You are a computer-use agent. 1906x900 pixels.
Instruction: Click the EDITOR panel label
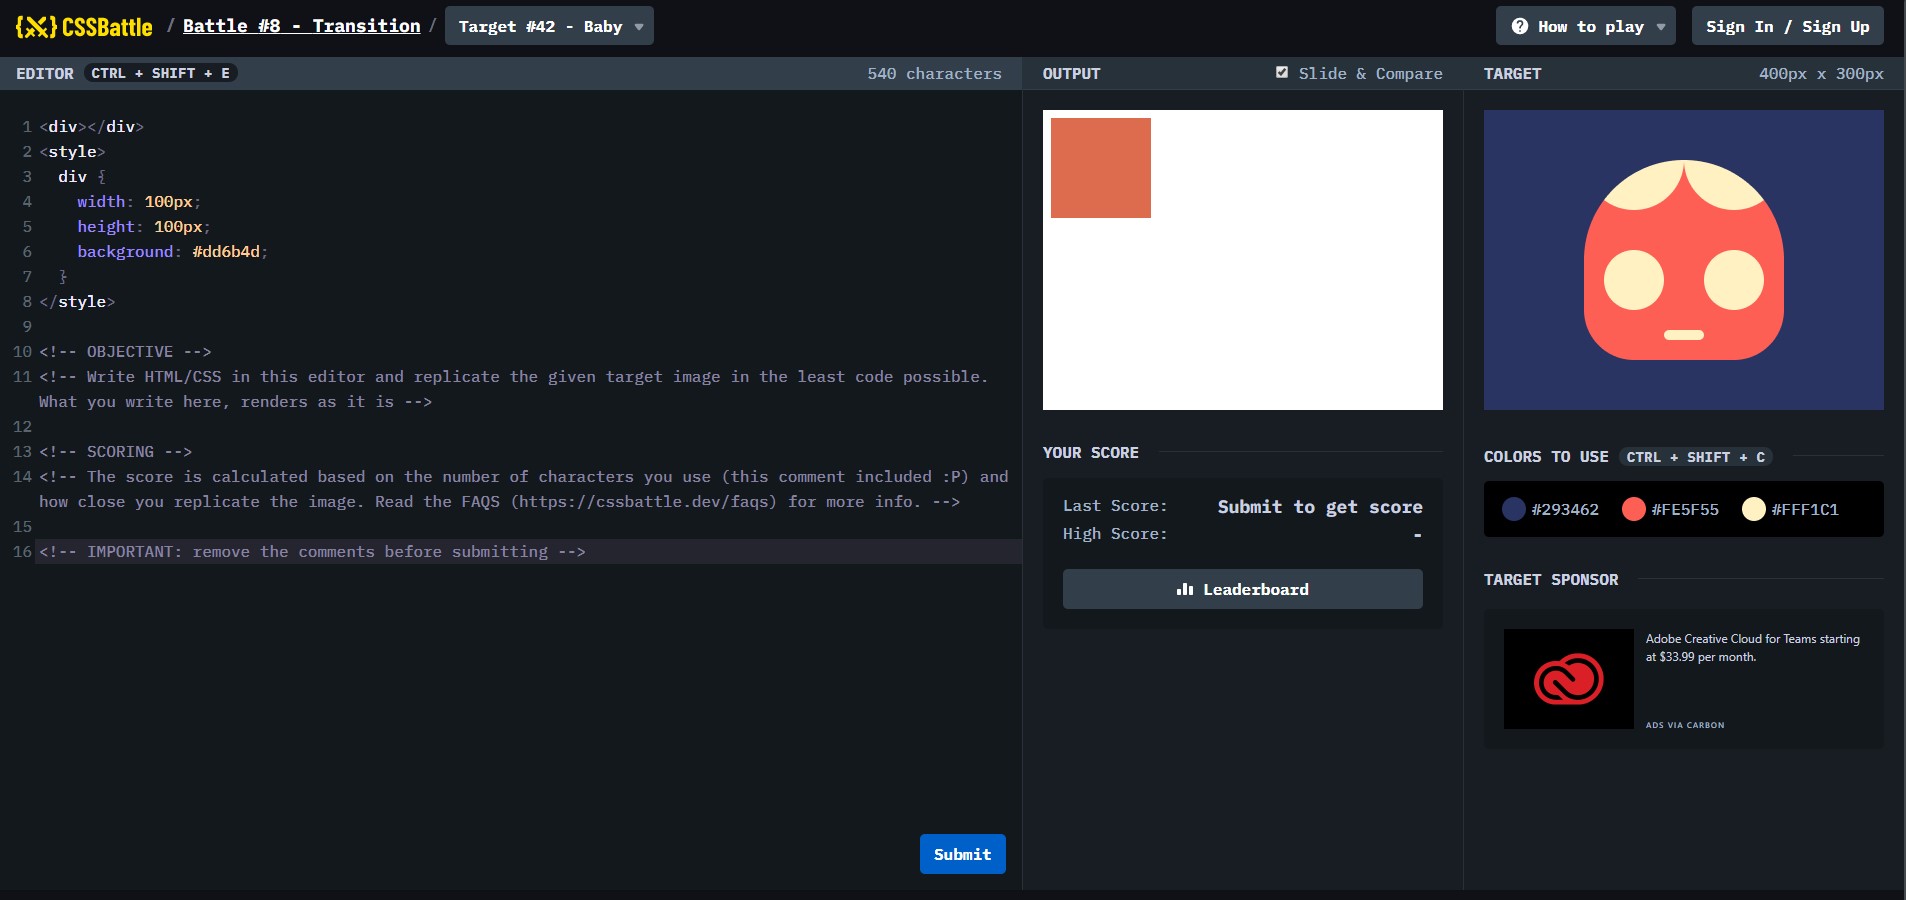(x=45, y=72)
